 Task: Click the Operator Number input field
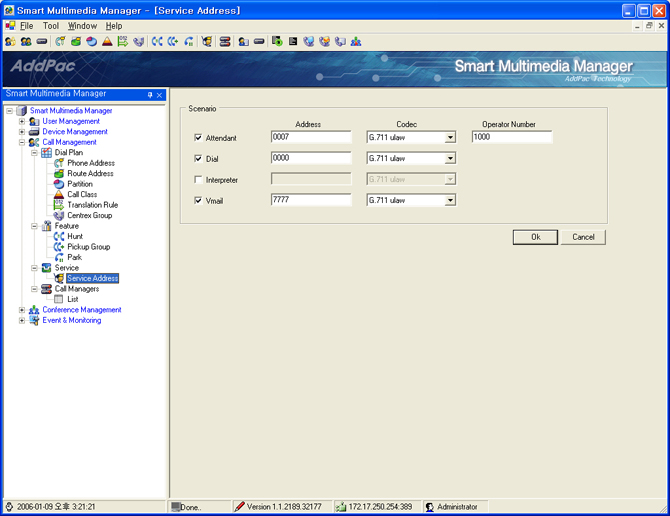pyautogui.click(x=512, y=137)
